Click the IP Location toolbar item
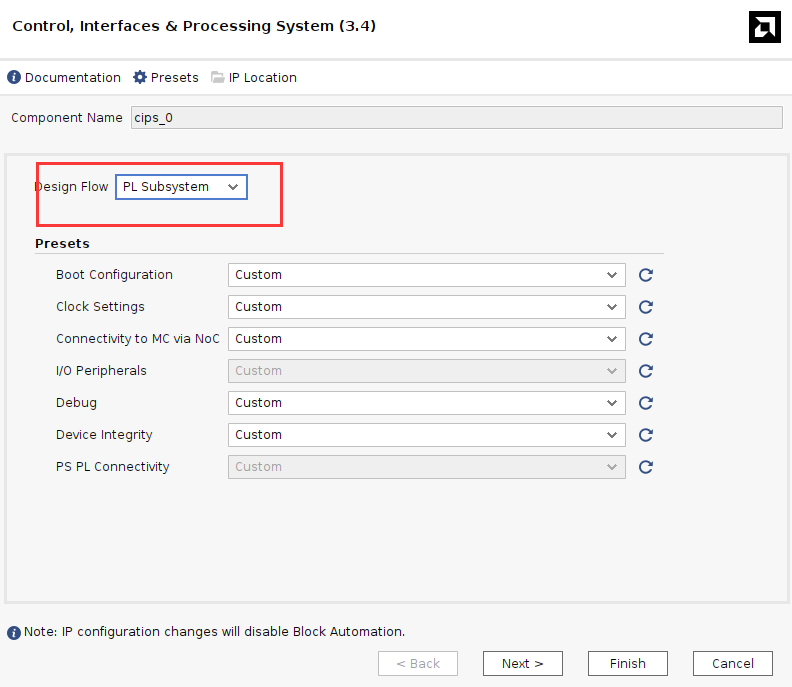792x687 pixels. click(254, 78)
